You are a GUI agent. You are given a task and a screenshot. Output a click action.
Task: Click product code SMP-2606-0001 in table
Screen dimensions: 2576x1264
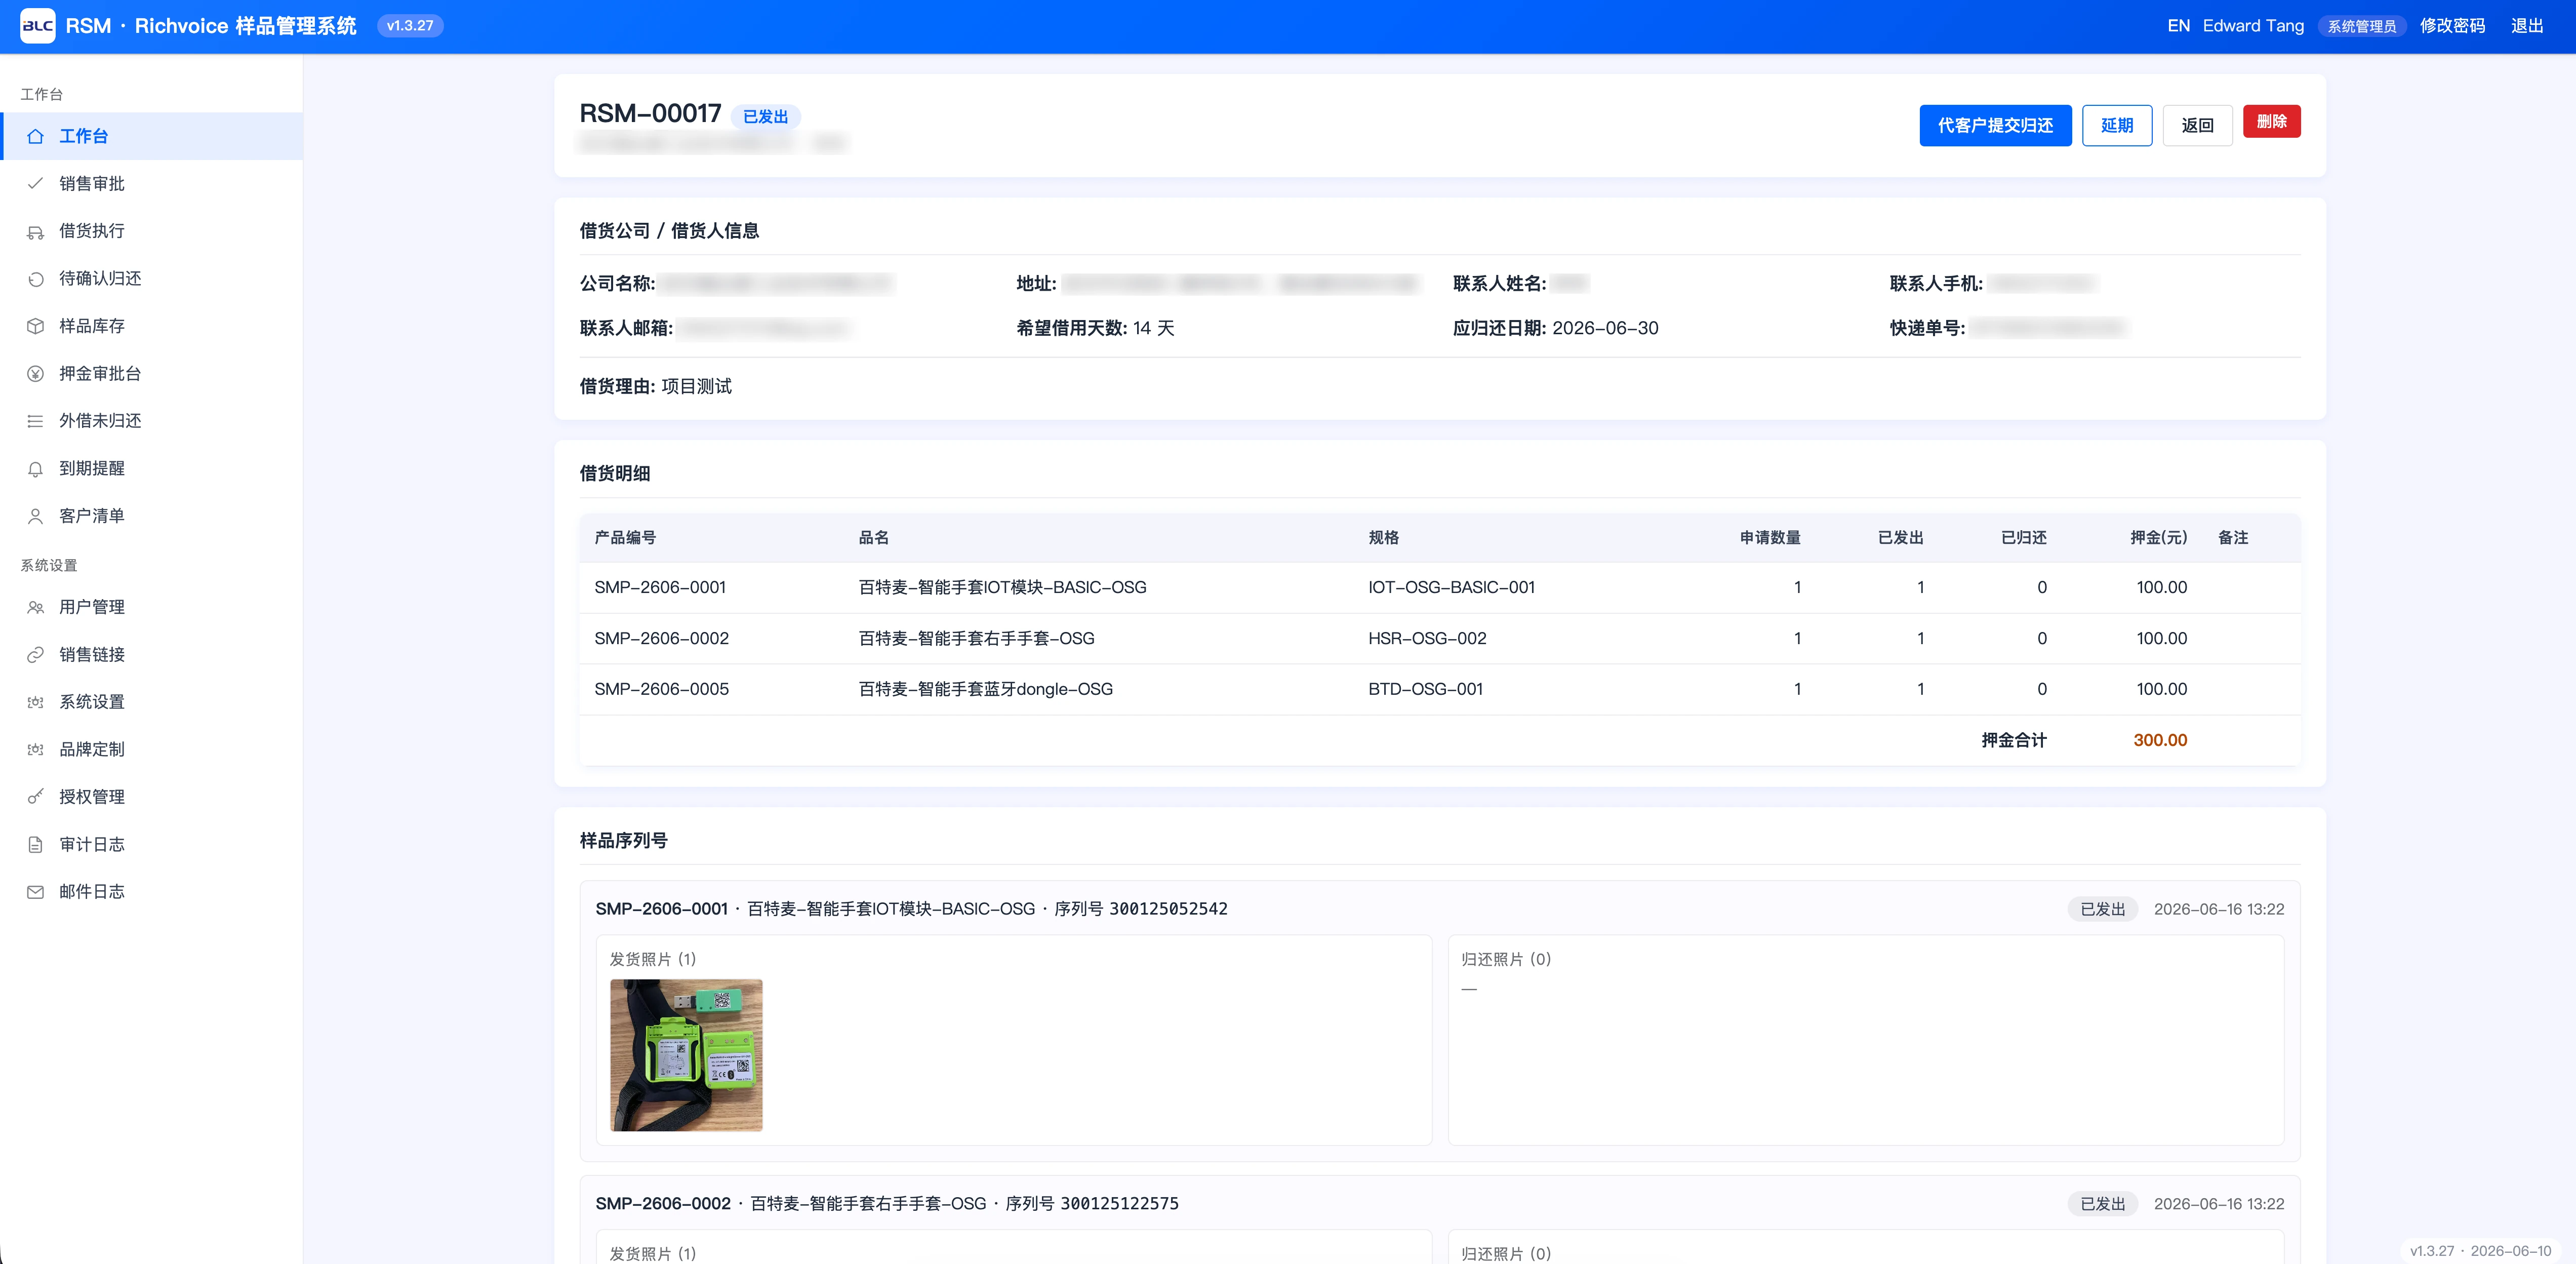tap(660, 588)
